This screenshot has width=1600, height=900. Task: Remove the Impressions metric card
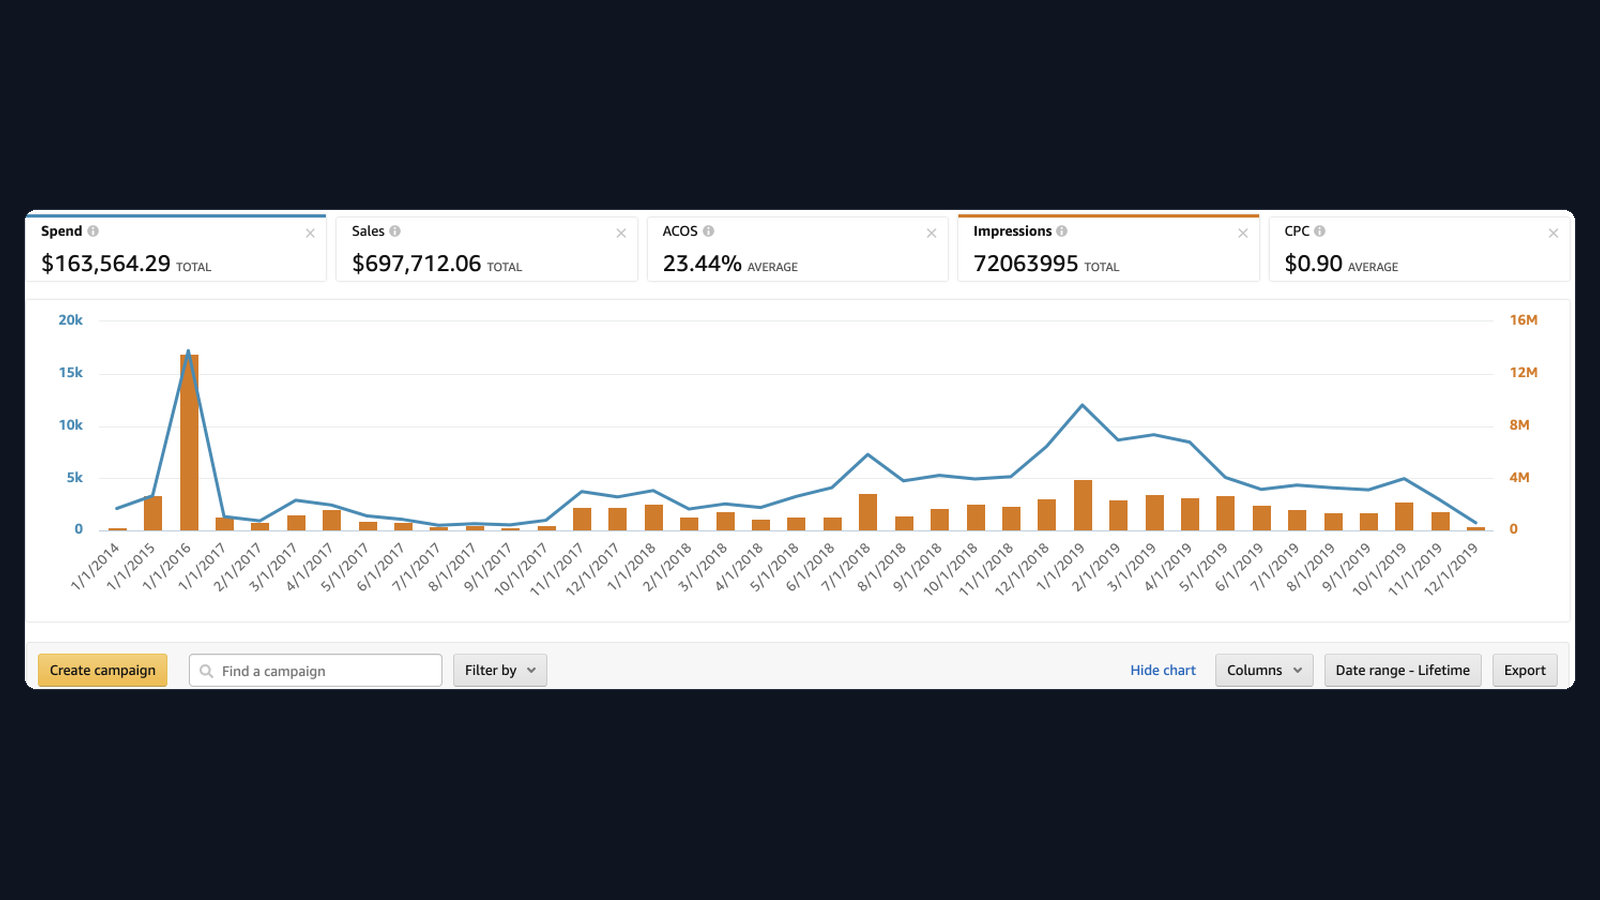point(1243,233)
